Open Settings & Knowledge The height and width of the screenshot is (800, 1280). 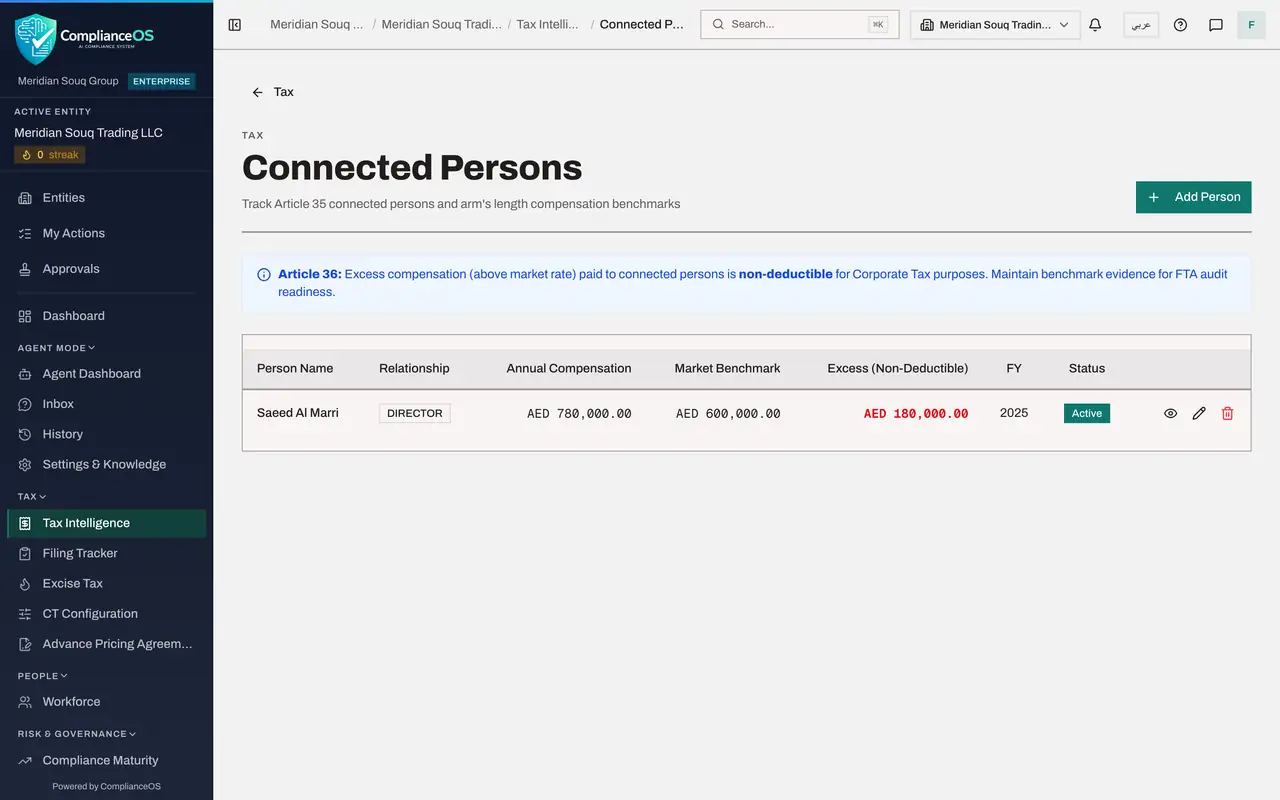click(x=106, y=464)
